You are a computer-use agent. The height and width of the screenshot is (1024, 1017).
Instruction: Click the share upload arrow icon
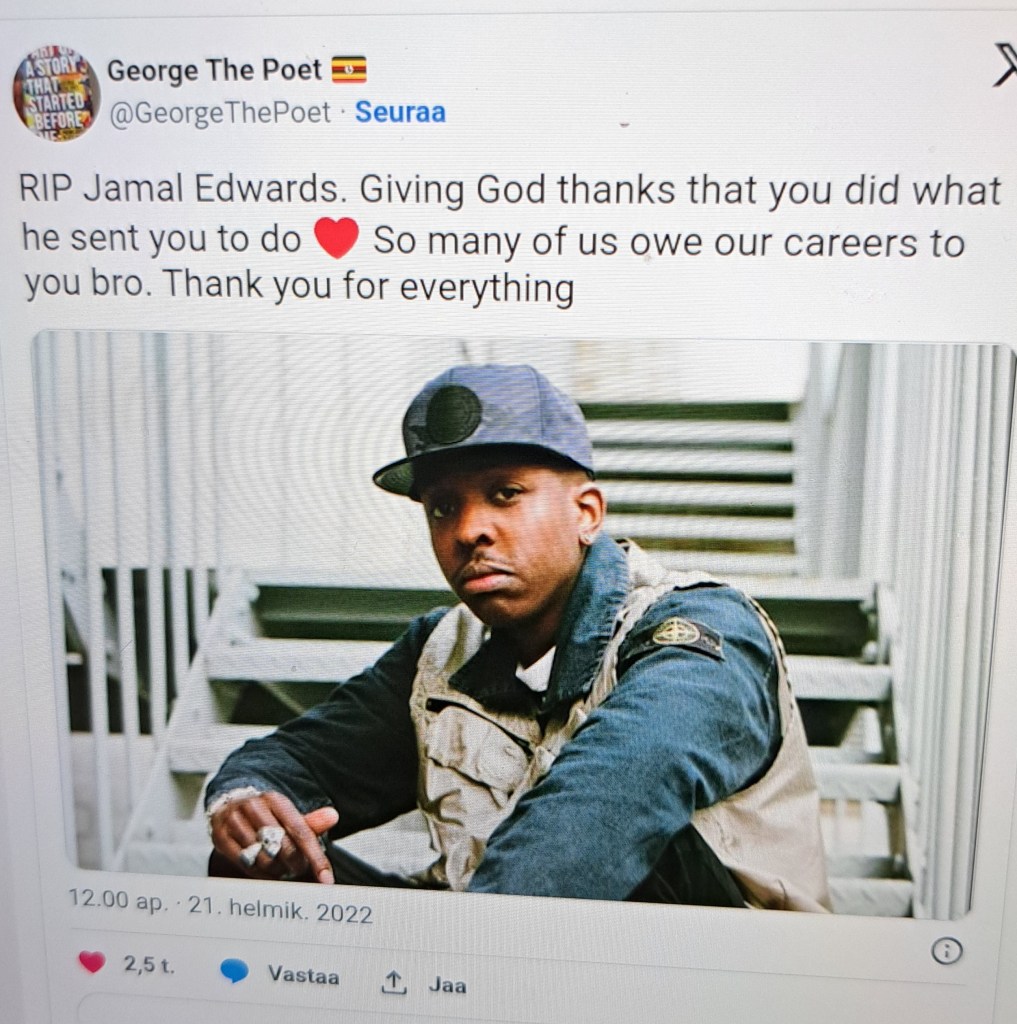393,982
